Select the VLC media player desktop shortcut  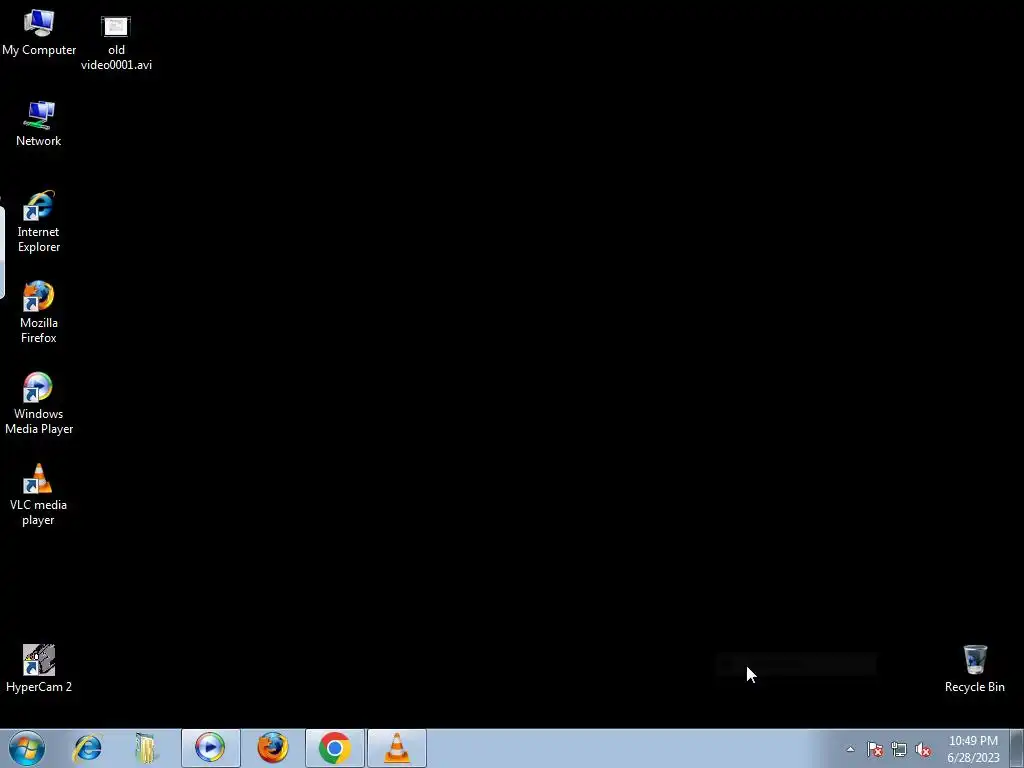coord(39,495)
